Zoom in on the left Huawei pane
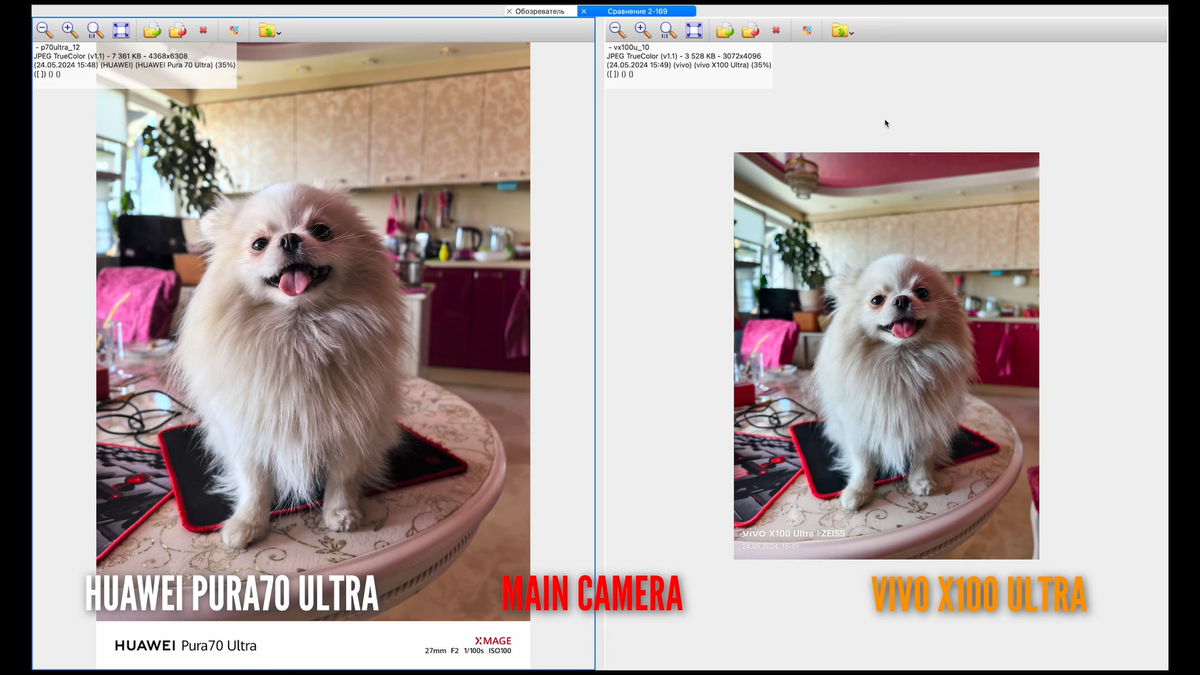The height and width of the screenshot is (675, 1200). 70,31
